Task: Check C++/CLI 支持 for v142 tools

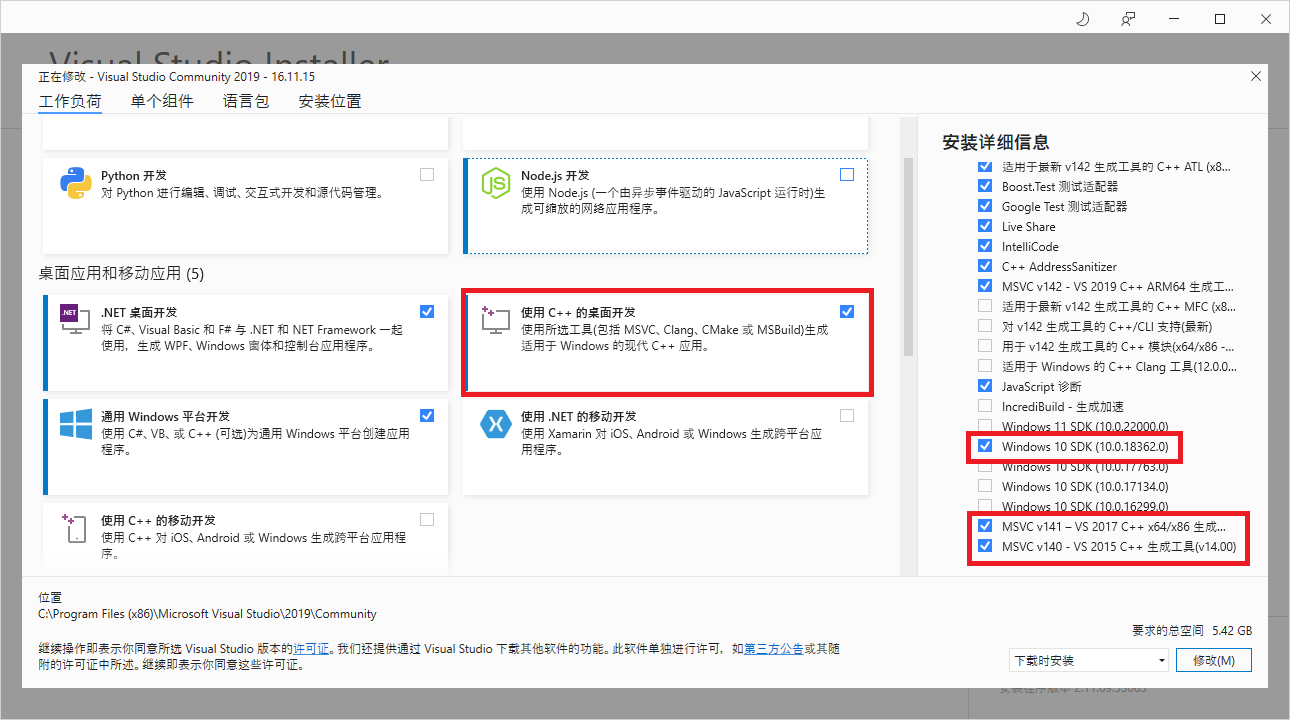Action: pyautogui.click(x=985, y=326)
